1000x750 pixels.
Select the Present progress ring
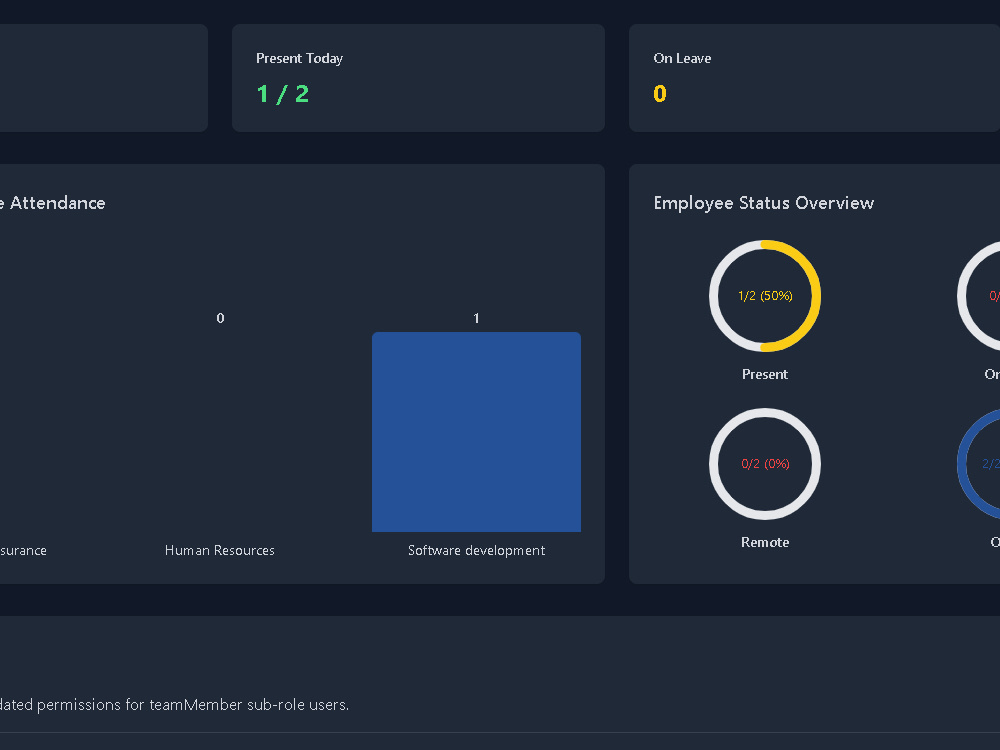[765, 296]
